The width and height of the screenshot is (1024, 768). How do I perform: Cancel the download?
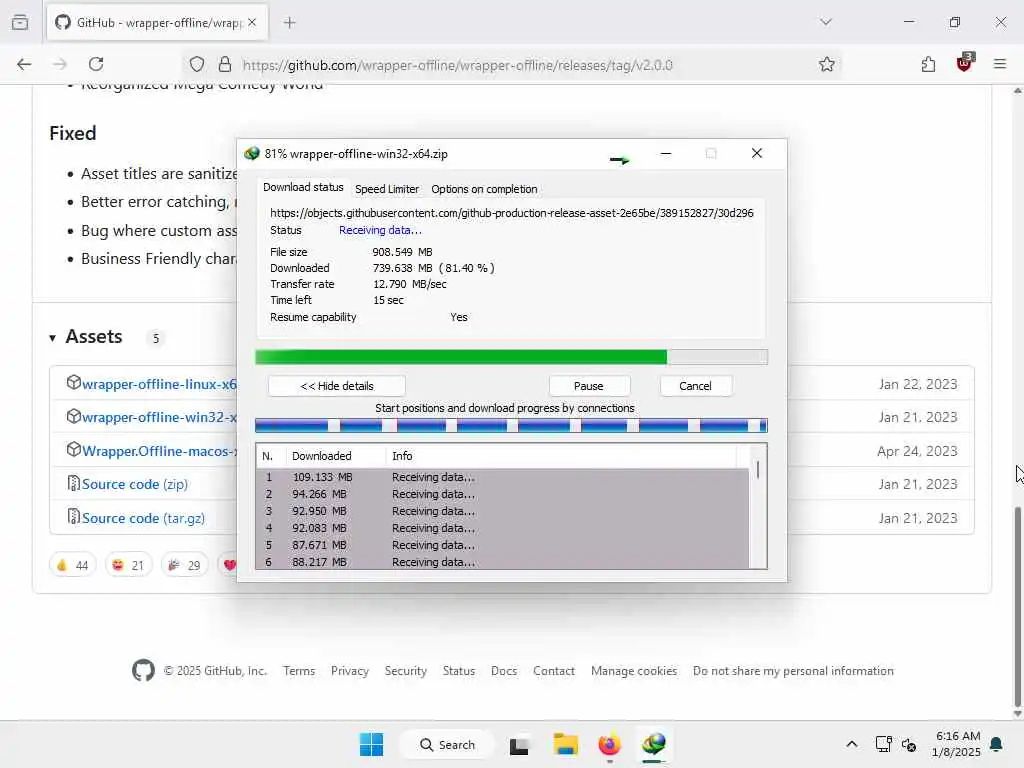point(696,386)
